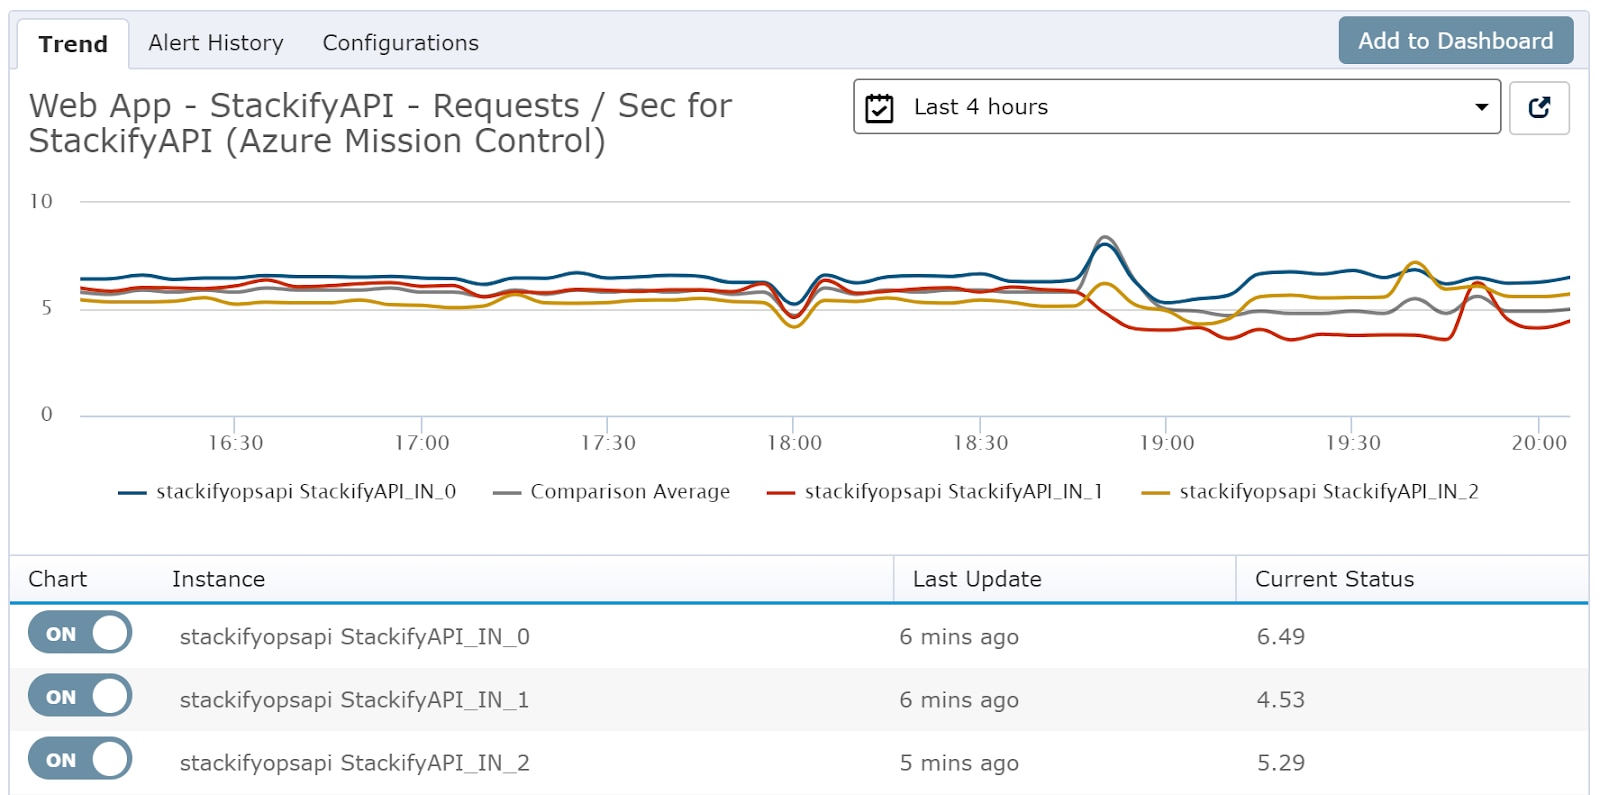Click the Last Update column header

976,579
